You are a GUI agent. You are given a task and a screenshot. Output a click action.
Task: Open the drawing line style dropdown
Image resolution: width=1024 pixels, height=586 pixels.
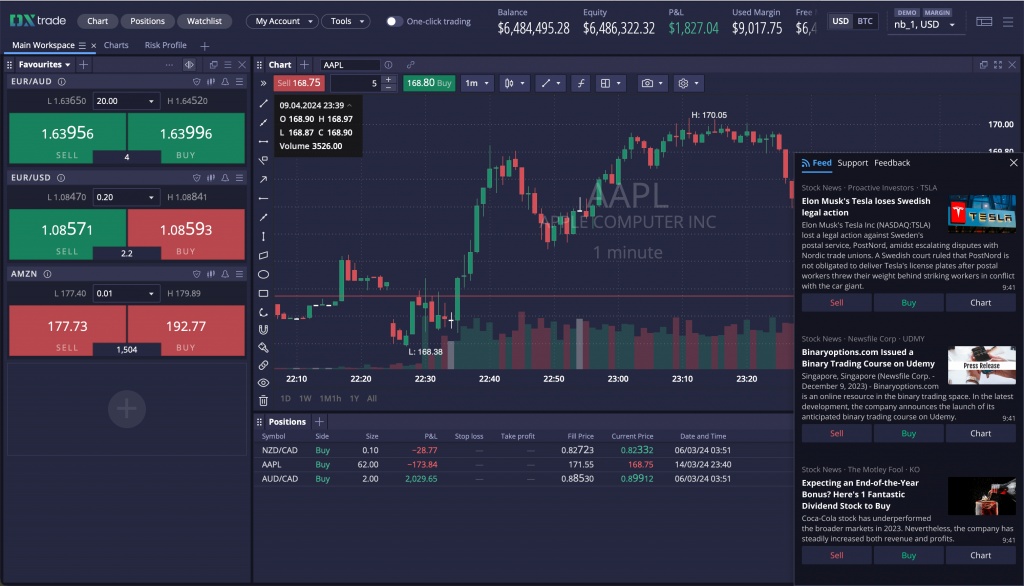[x=551, y=83]
